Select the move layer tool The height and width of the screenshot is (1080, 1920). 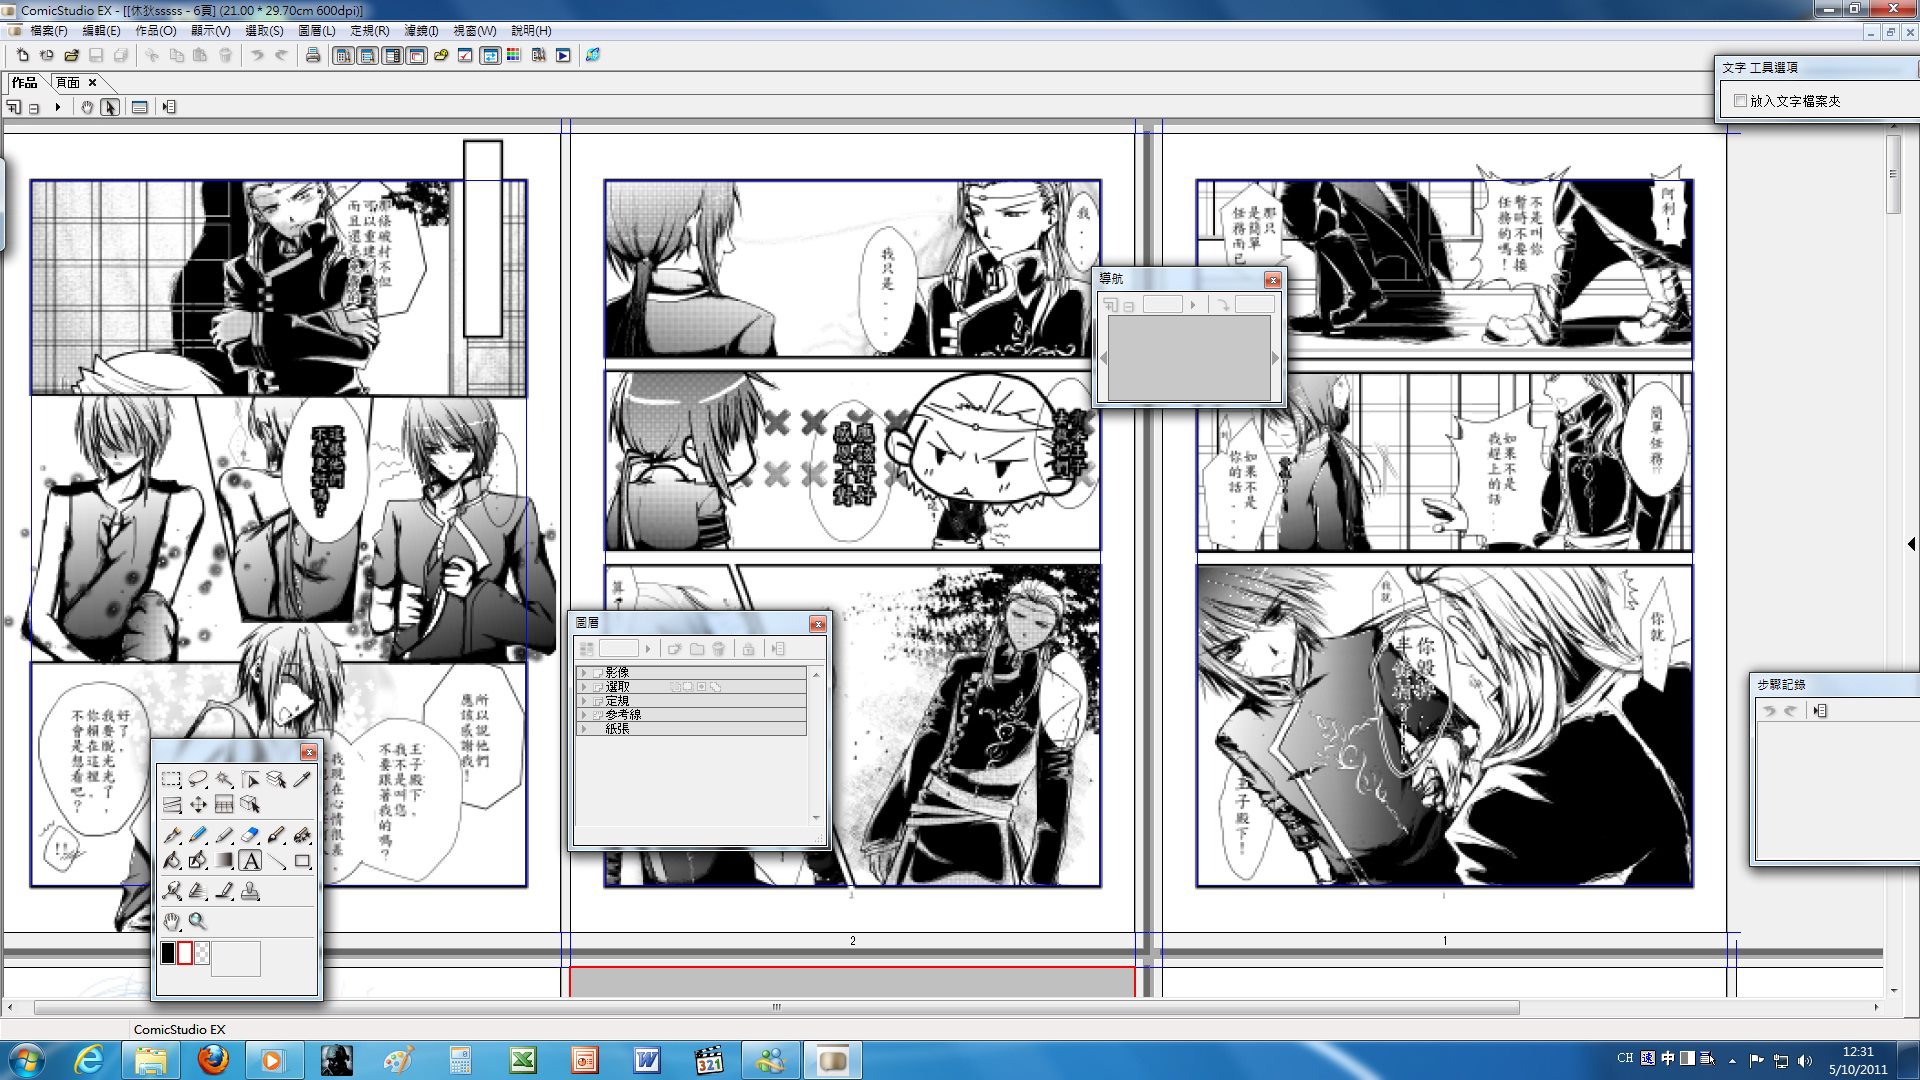click(x=197, y=805)
